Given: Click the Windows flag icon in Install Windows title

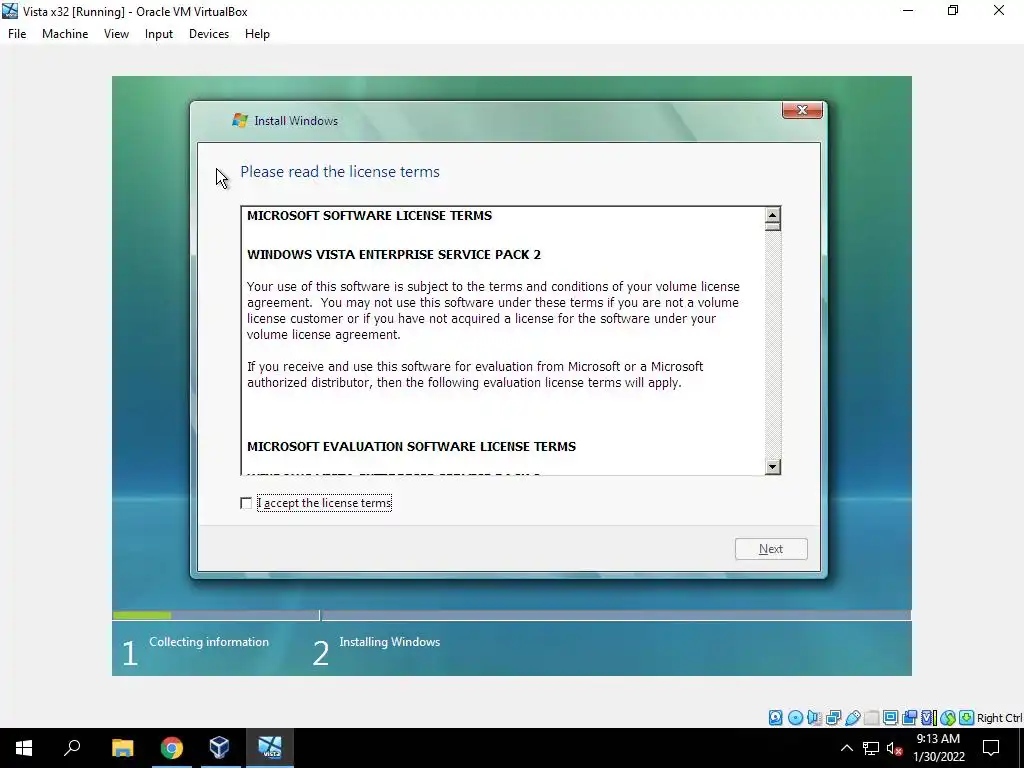Looking at the screenshot, I should [x=240, y=120].
